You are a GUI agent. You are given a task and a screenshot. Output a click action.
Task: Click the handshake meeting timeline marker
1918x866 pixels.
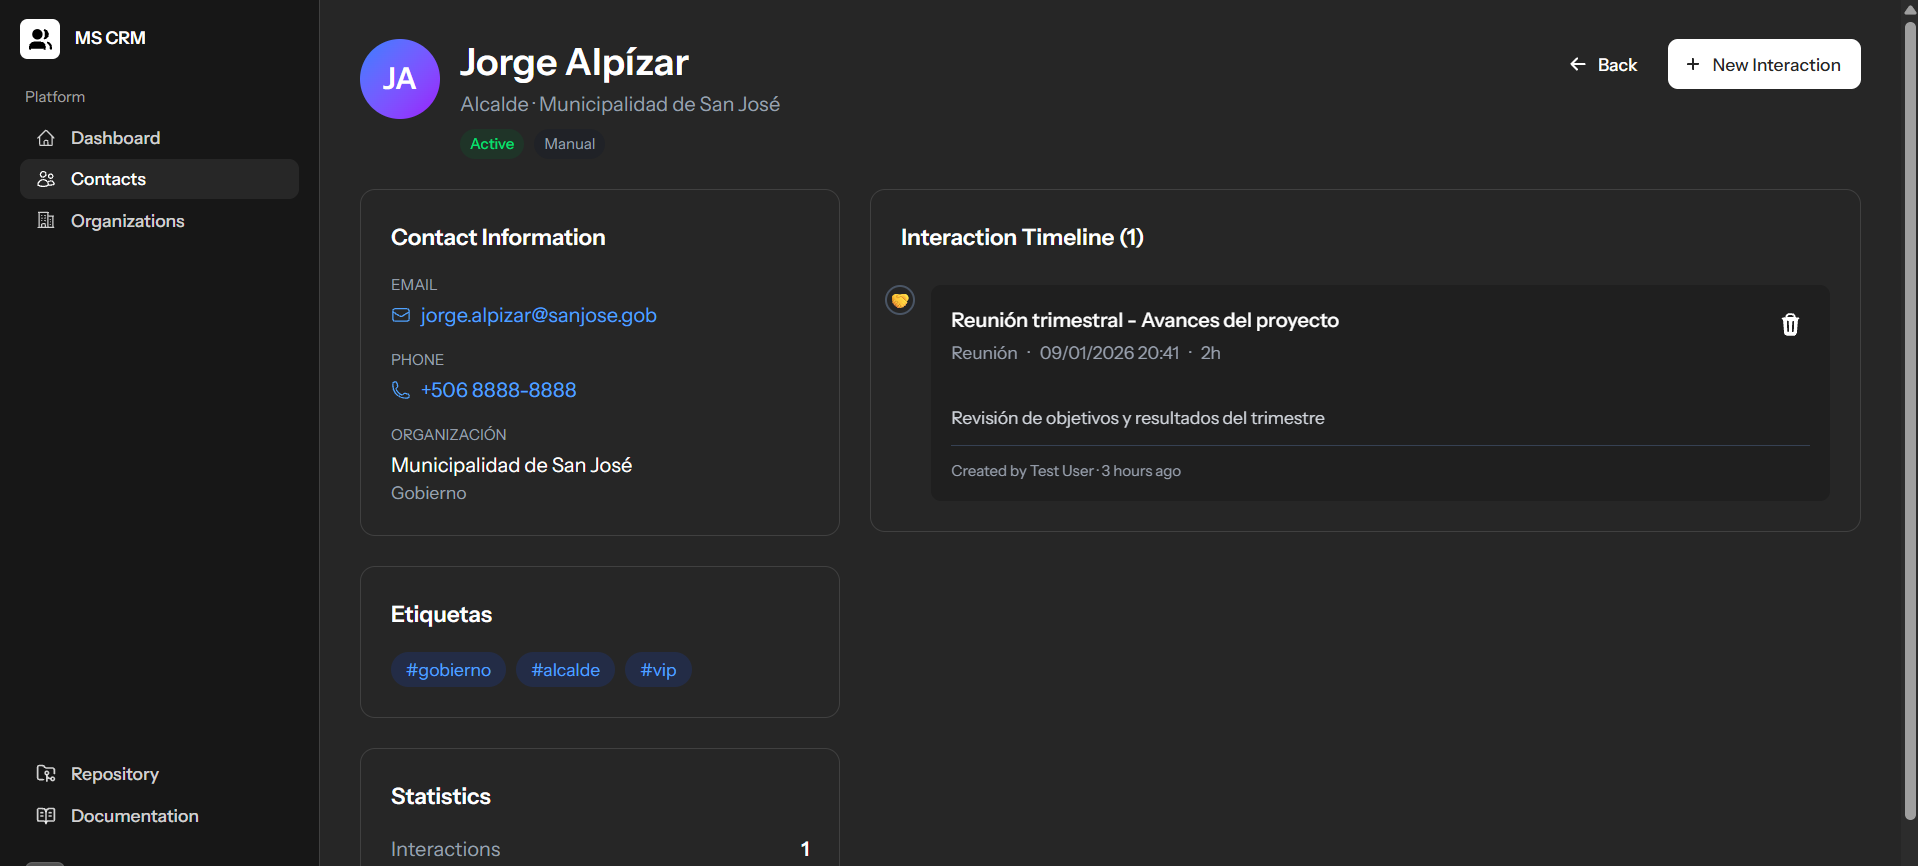pos(900,300)
